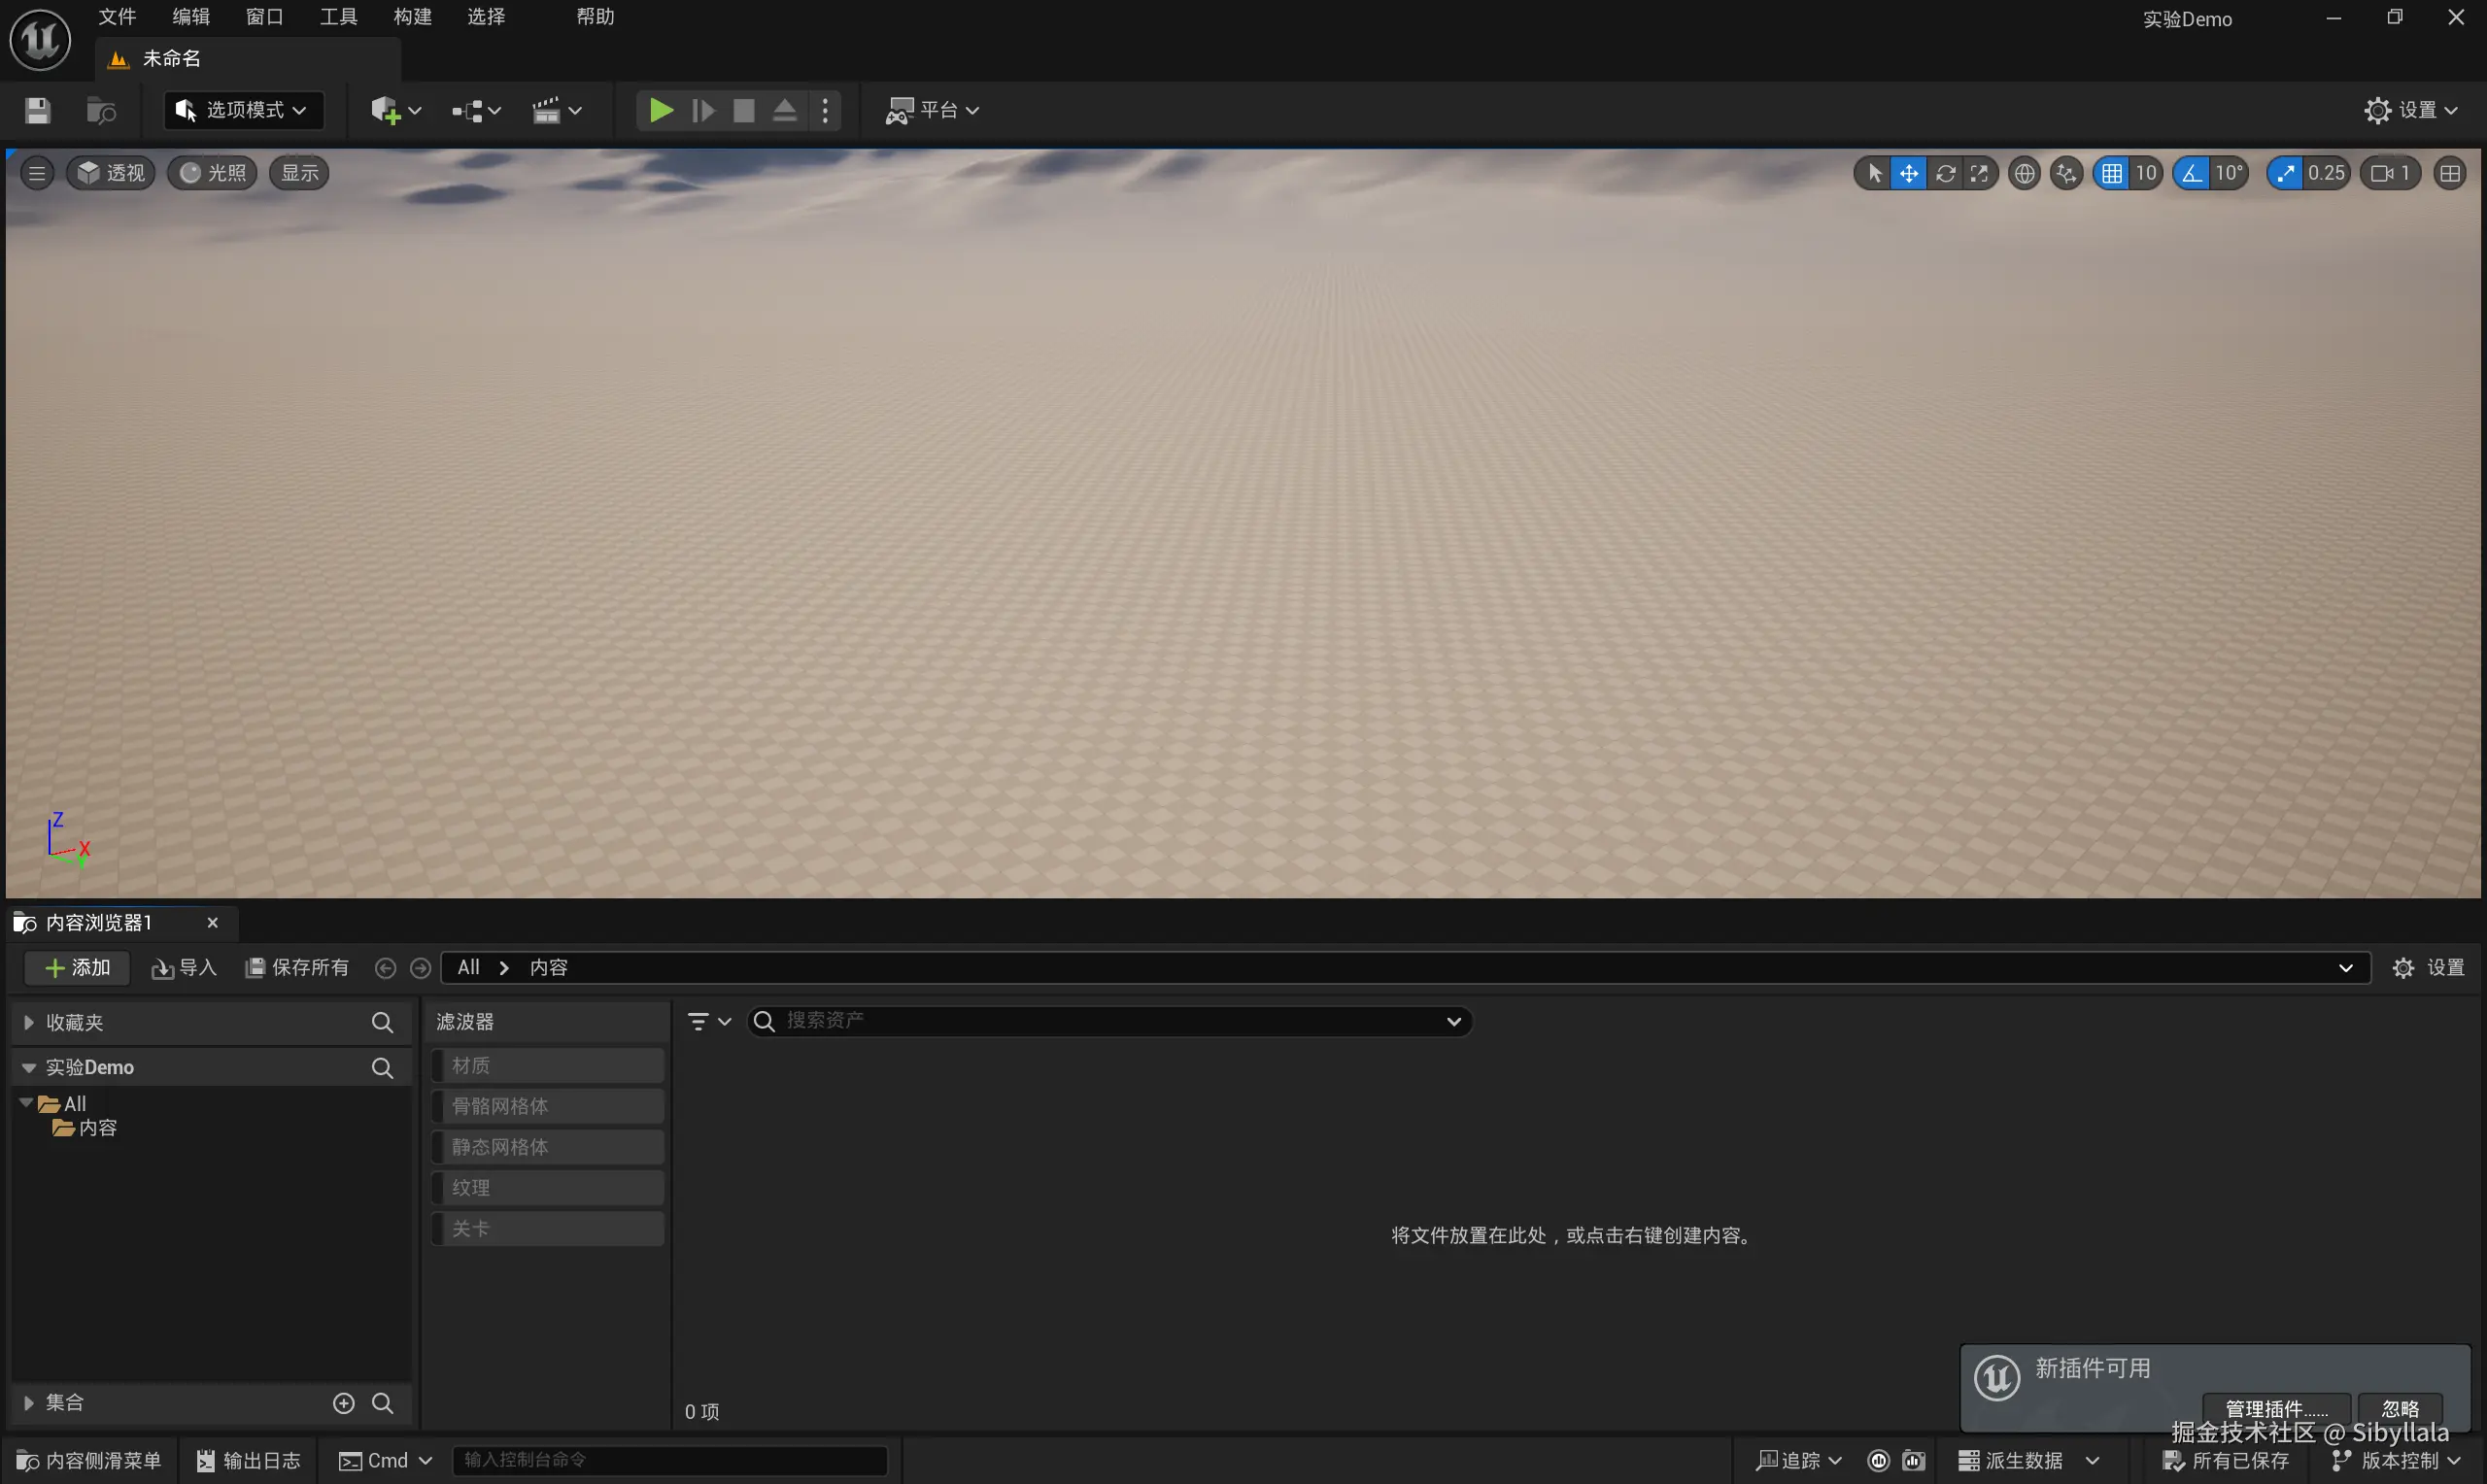Toggle scale snapping icon
Viewport: 2487px width, 1484px height.
2284,173
